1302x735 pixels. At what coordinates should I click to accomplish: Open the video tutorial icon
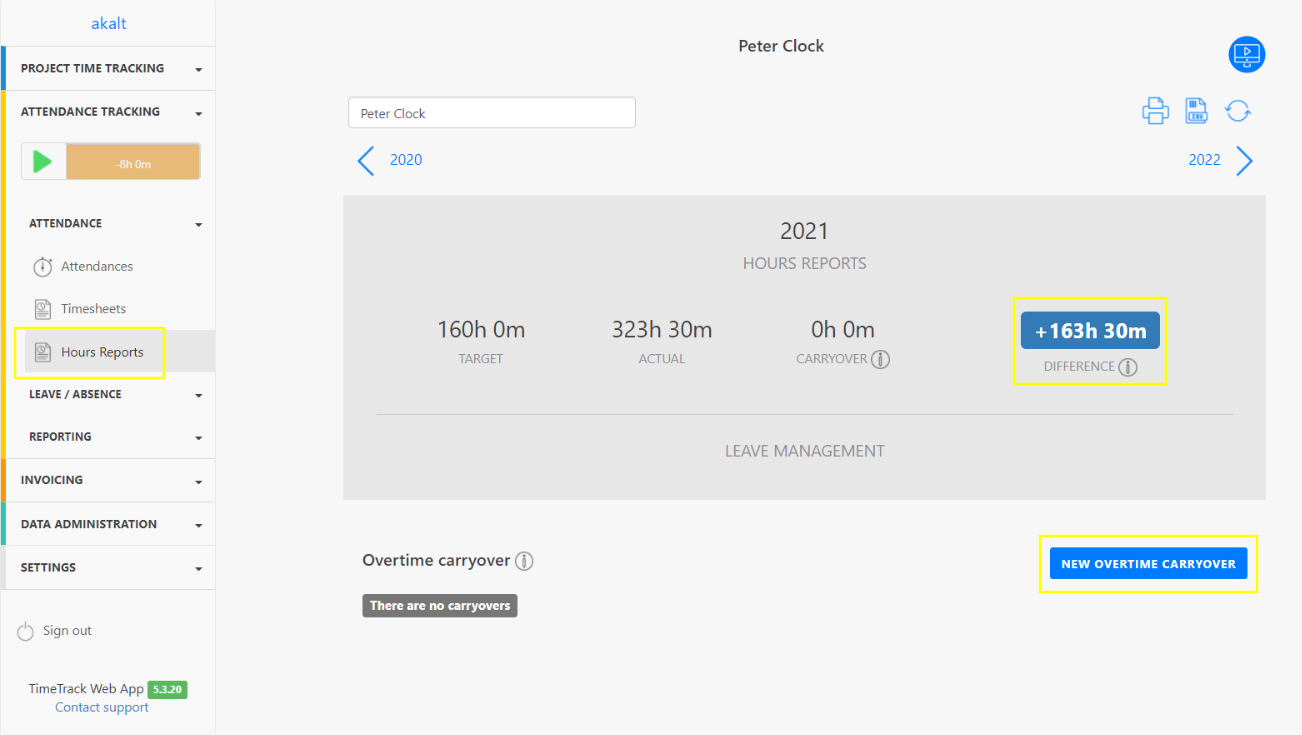coord(1246,54)
